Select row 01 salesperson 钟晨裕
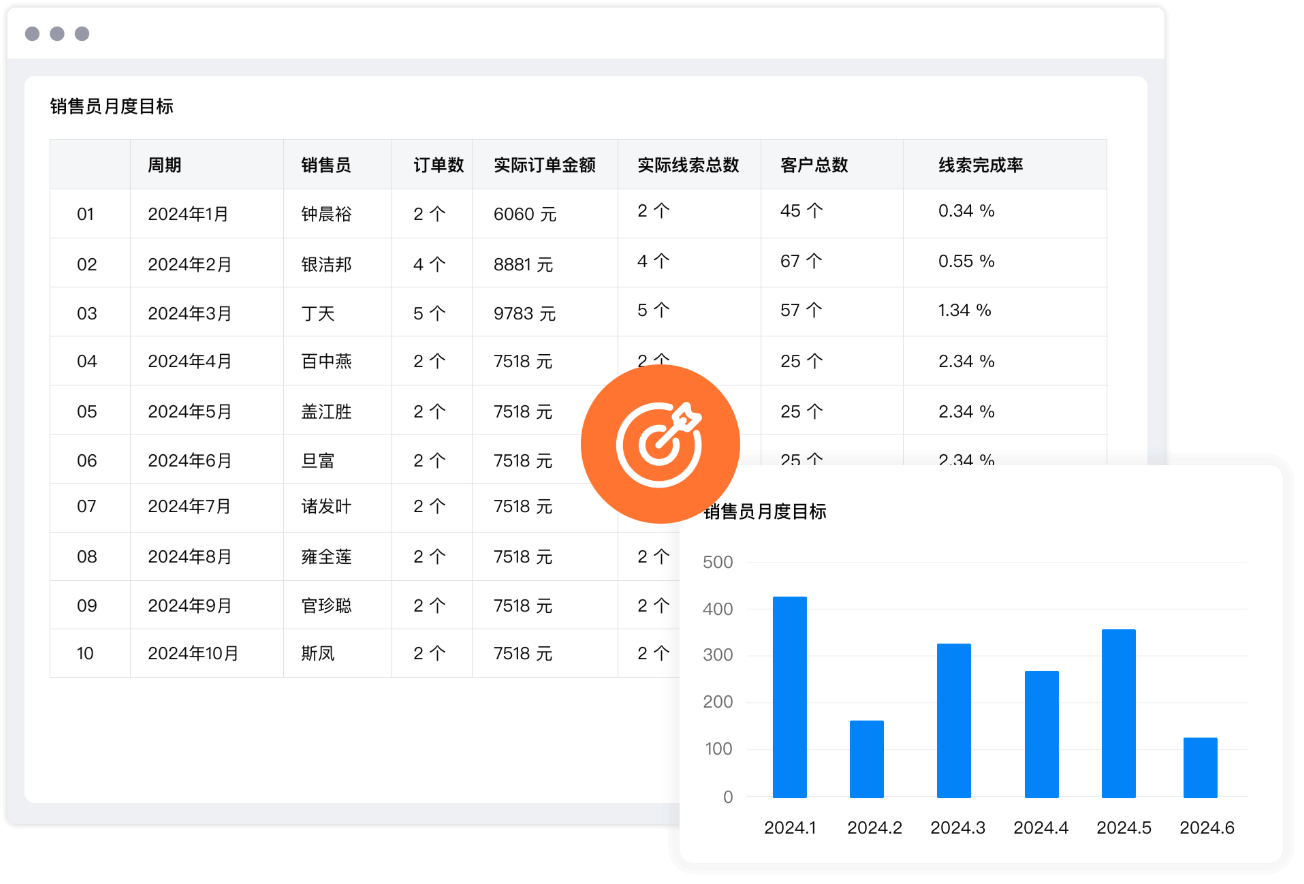Screen dimensions: 1304x884 (x=326, y=214)
